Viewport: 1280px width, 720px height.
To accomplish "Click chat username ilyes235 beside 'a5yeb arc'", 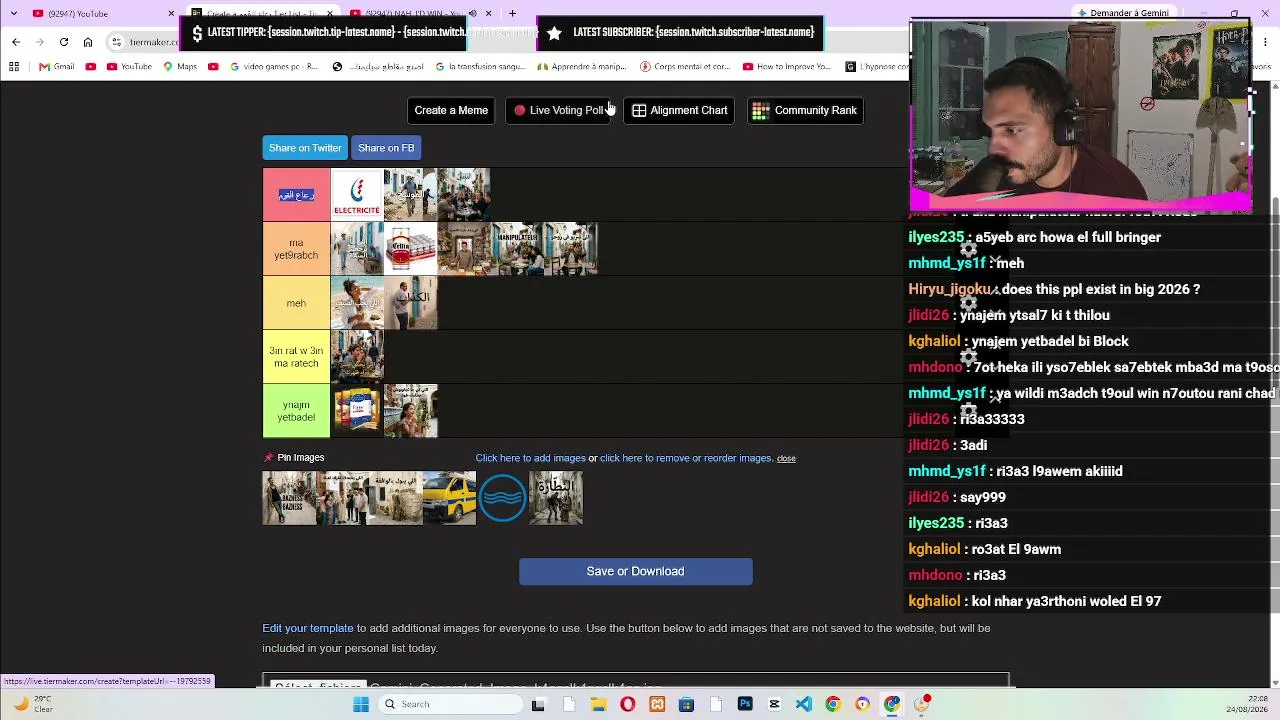I will [936, 237].
